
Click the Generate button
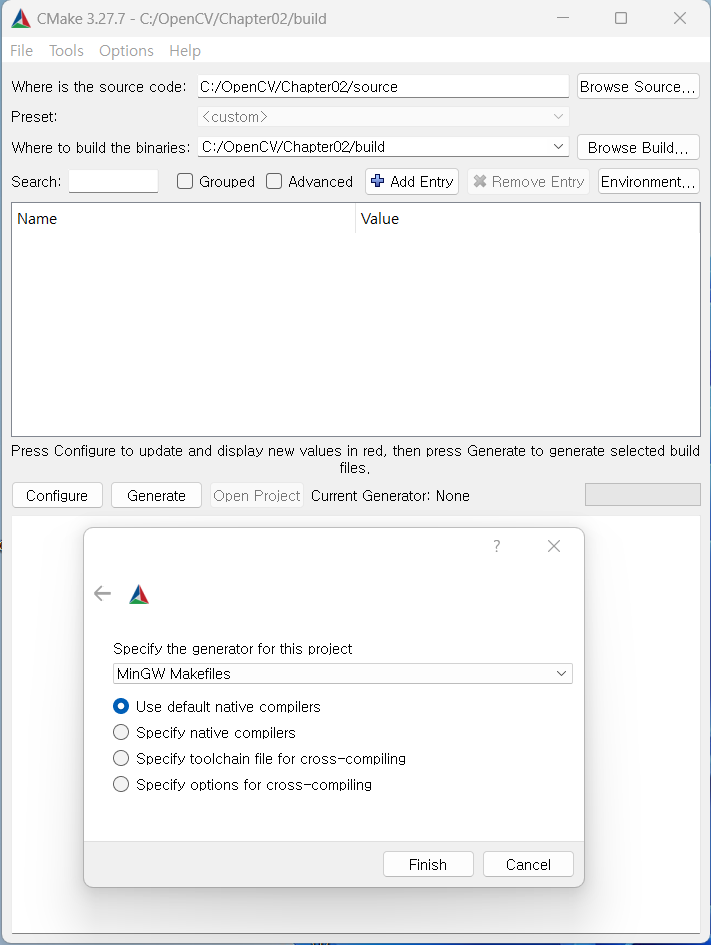pos(157,495)
